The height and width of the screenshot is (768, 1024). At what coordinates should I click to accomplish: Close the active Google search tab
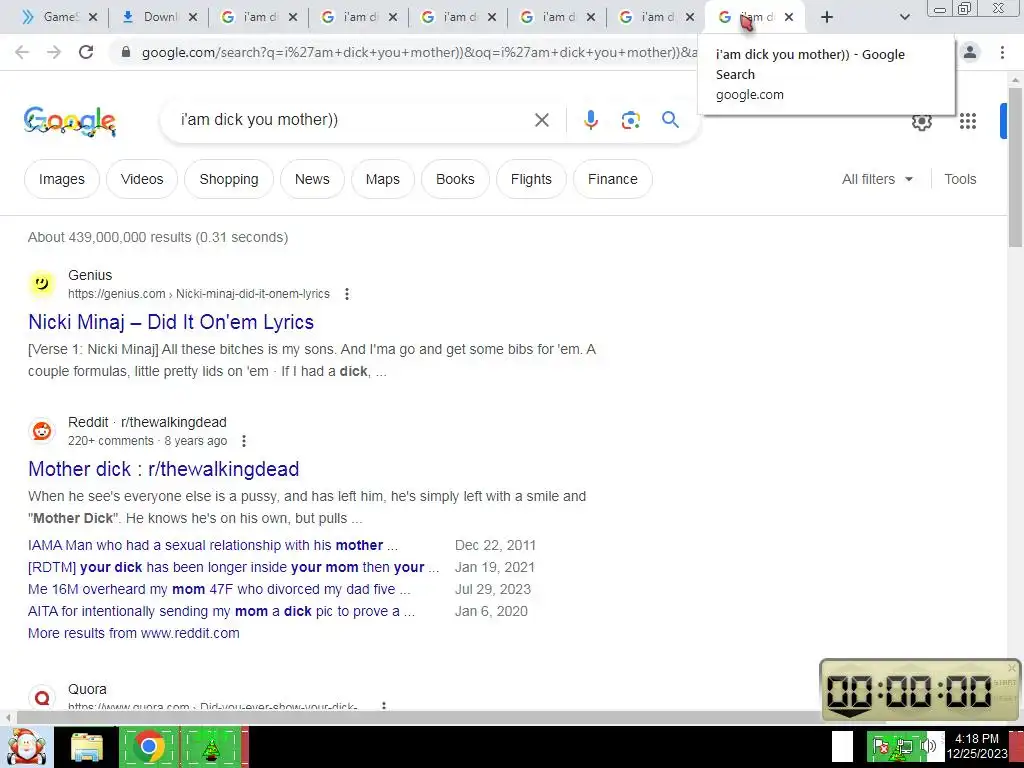pyautogui.click(x=789, y=18)
